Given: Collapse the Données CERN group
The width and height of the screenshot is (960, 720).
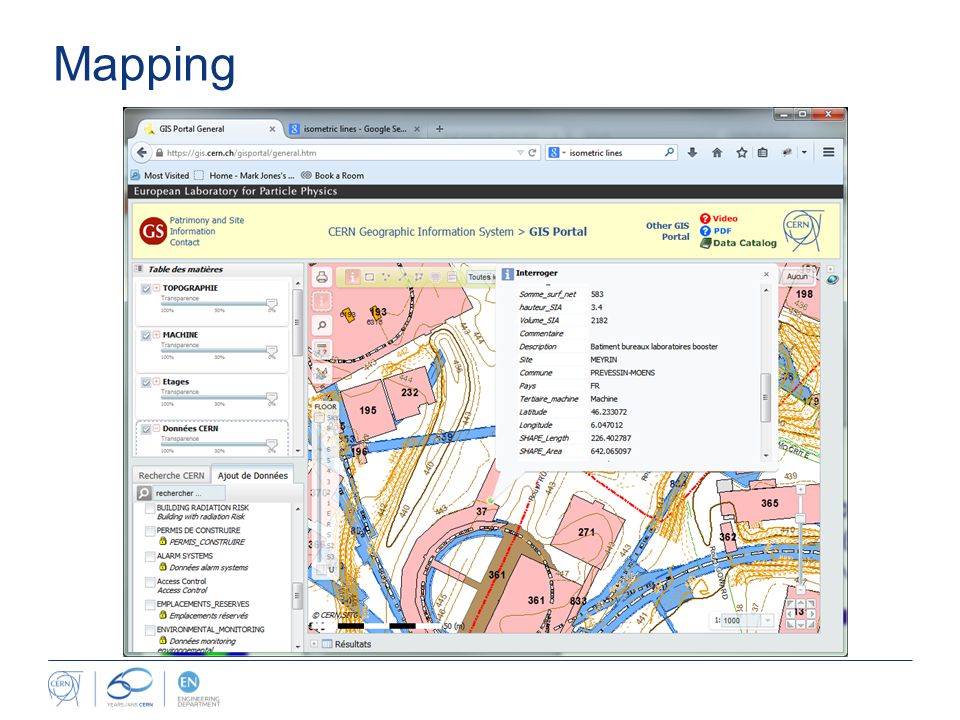Looking at the screenshot, I should pyautogui.click(x=157, y=429).
